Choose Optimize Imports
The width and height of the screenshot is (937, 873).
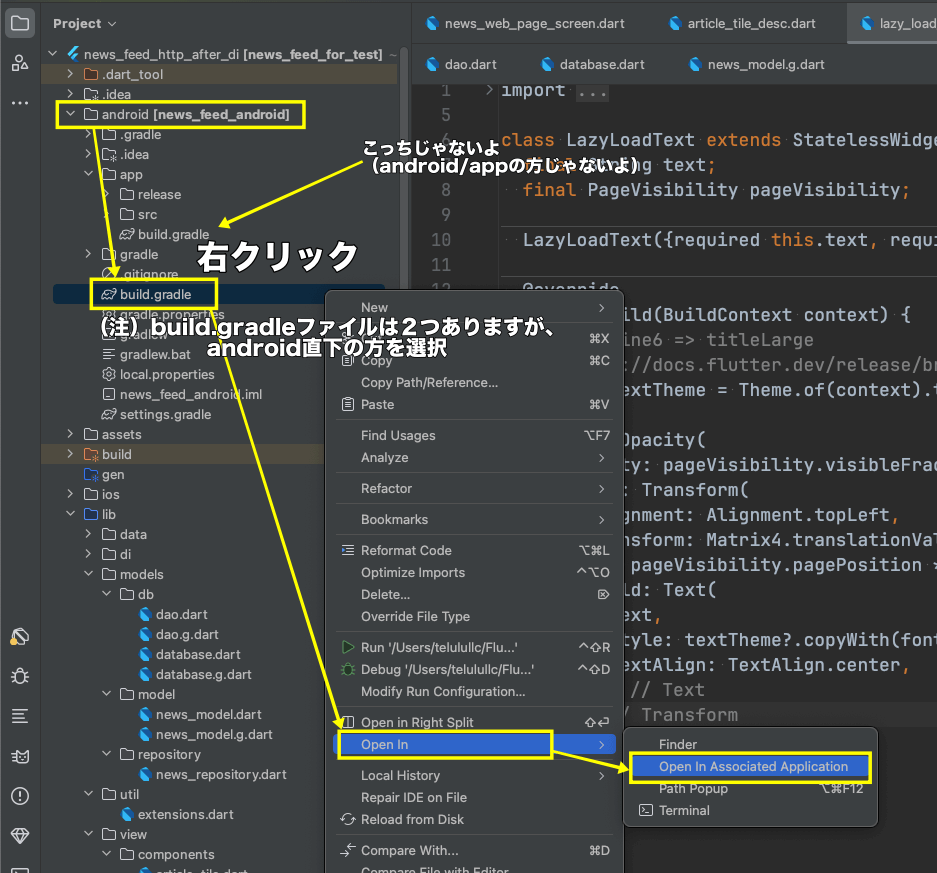(x=474, y=572)
